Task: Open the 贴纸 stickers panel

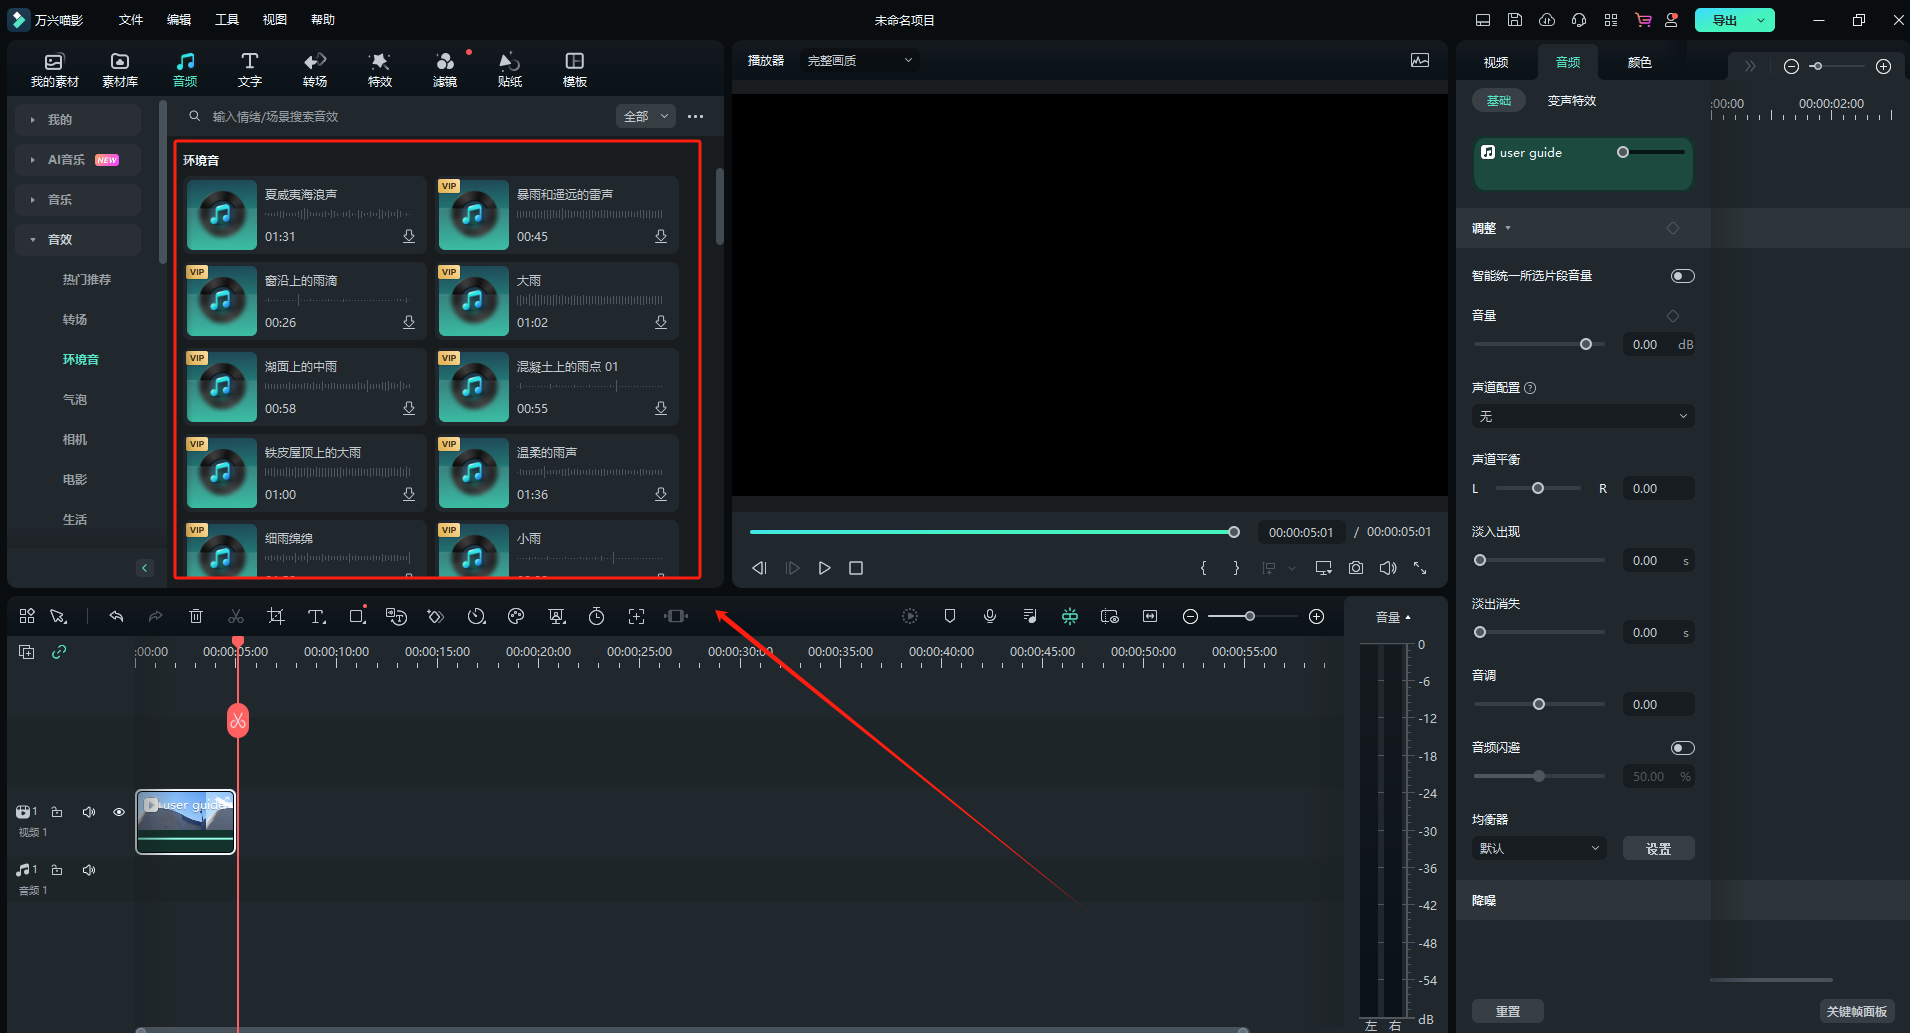Action: (510, 70)
